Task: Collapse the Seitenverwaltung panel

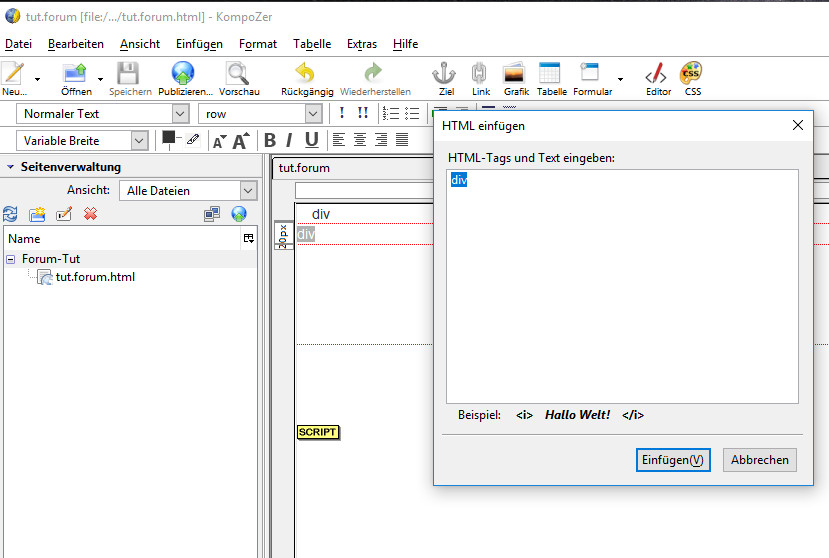Action: (10, 167)
